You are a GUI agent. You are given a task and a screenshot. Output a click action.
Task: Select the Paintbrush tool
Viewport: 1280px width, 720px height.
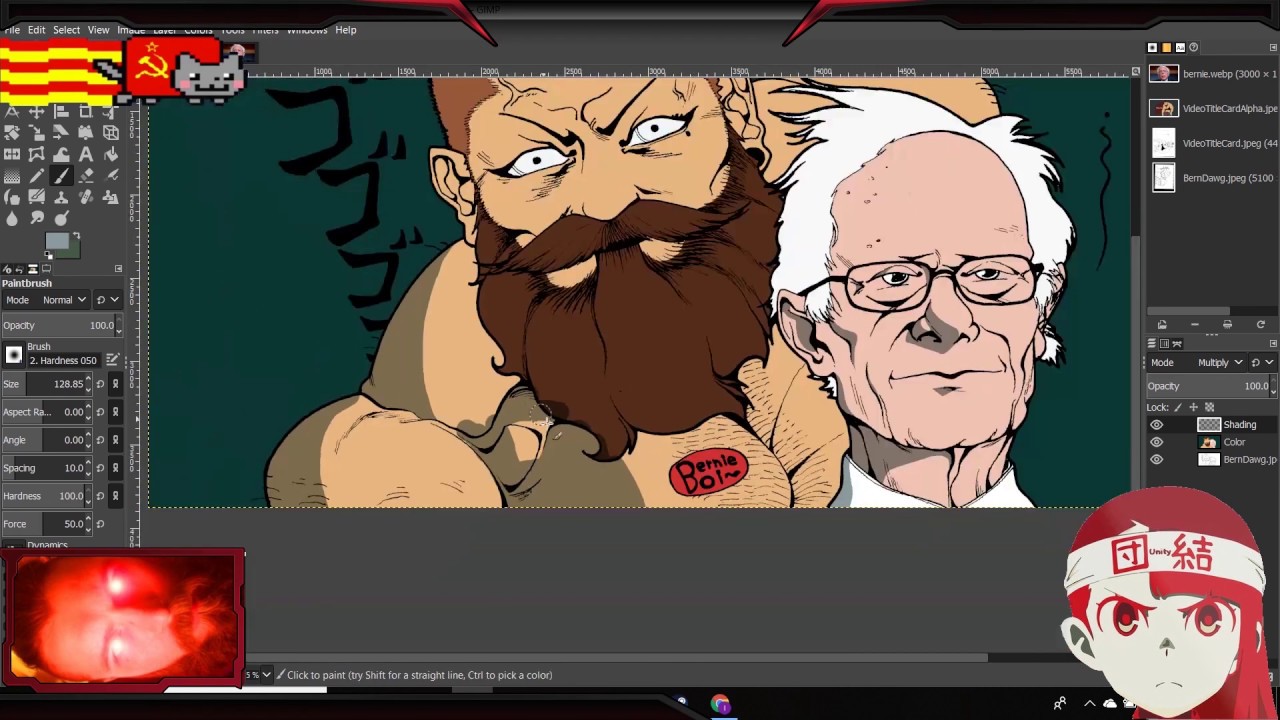tap(61, 176)
